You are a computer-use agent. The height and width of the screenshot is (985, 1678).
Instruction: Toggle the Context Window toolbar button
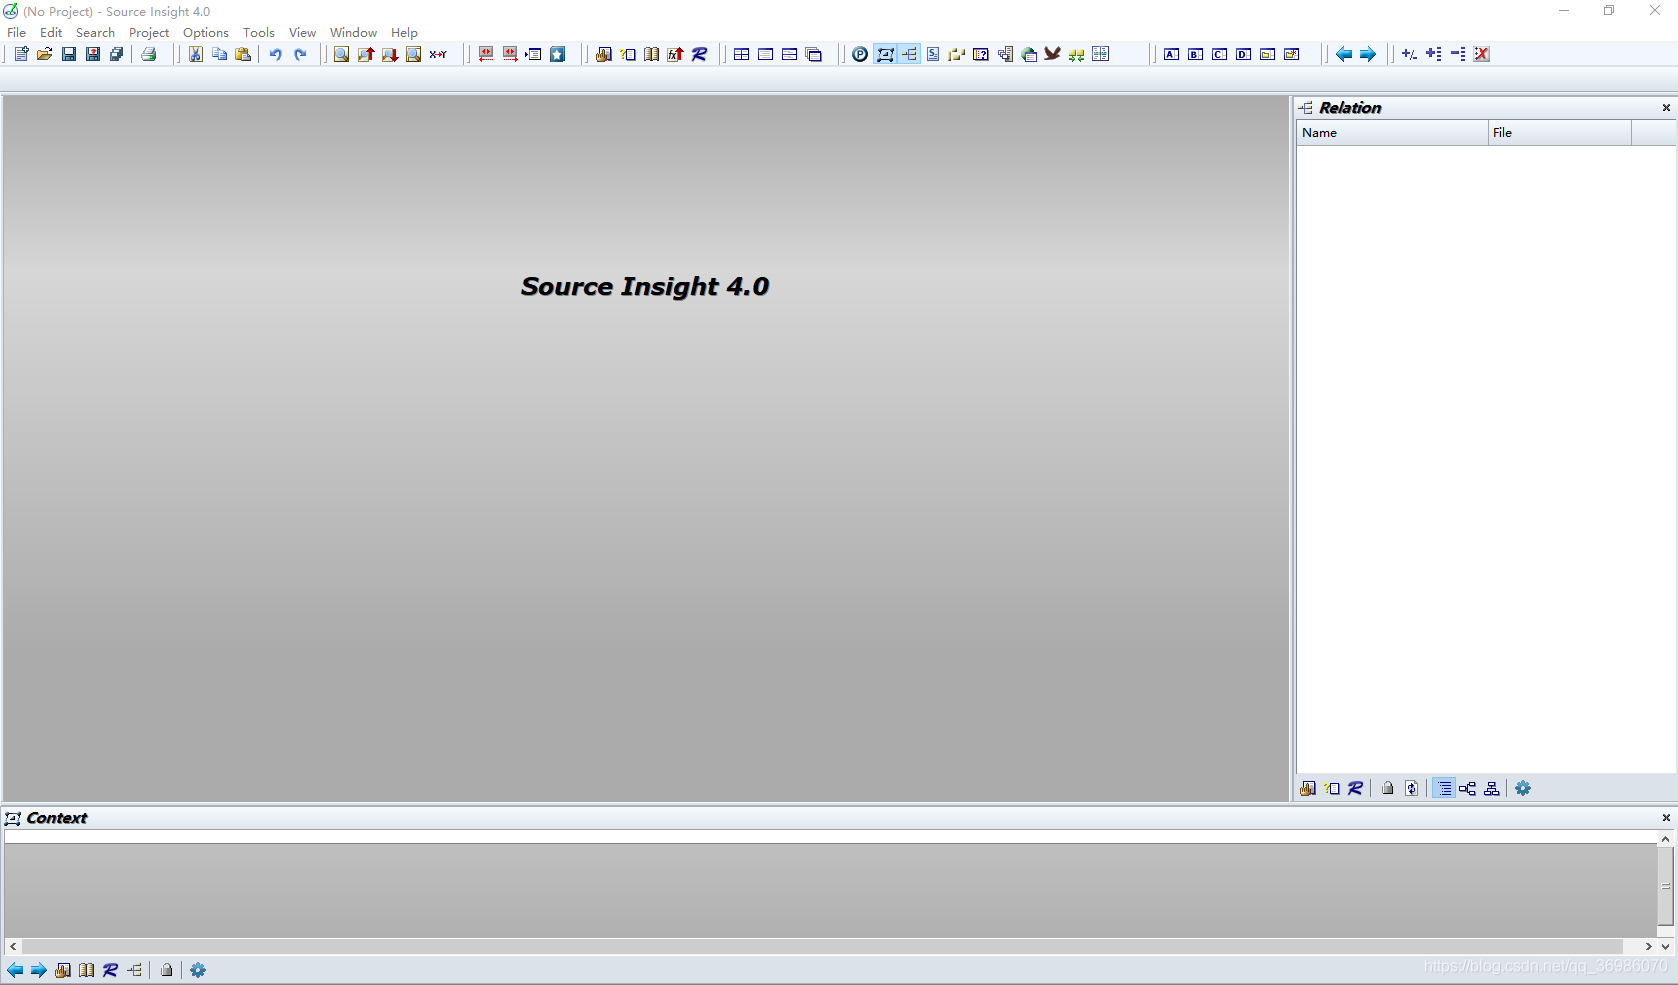tap(885, 54)
